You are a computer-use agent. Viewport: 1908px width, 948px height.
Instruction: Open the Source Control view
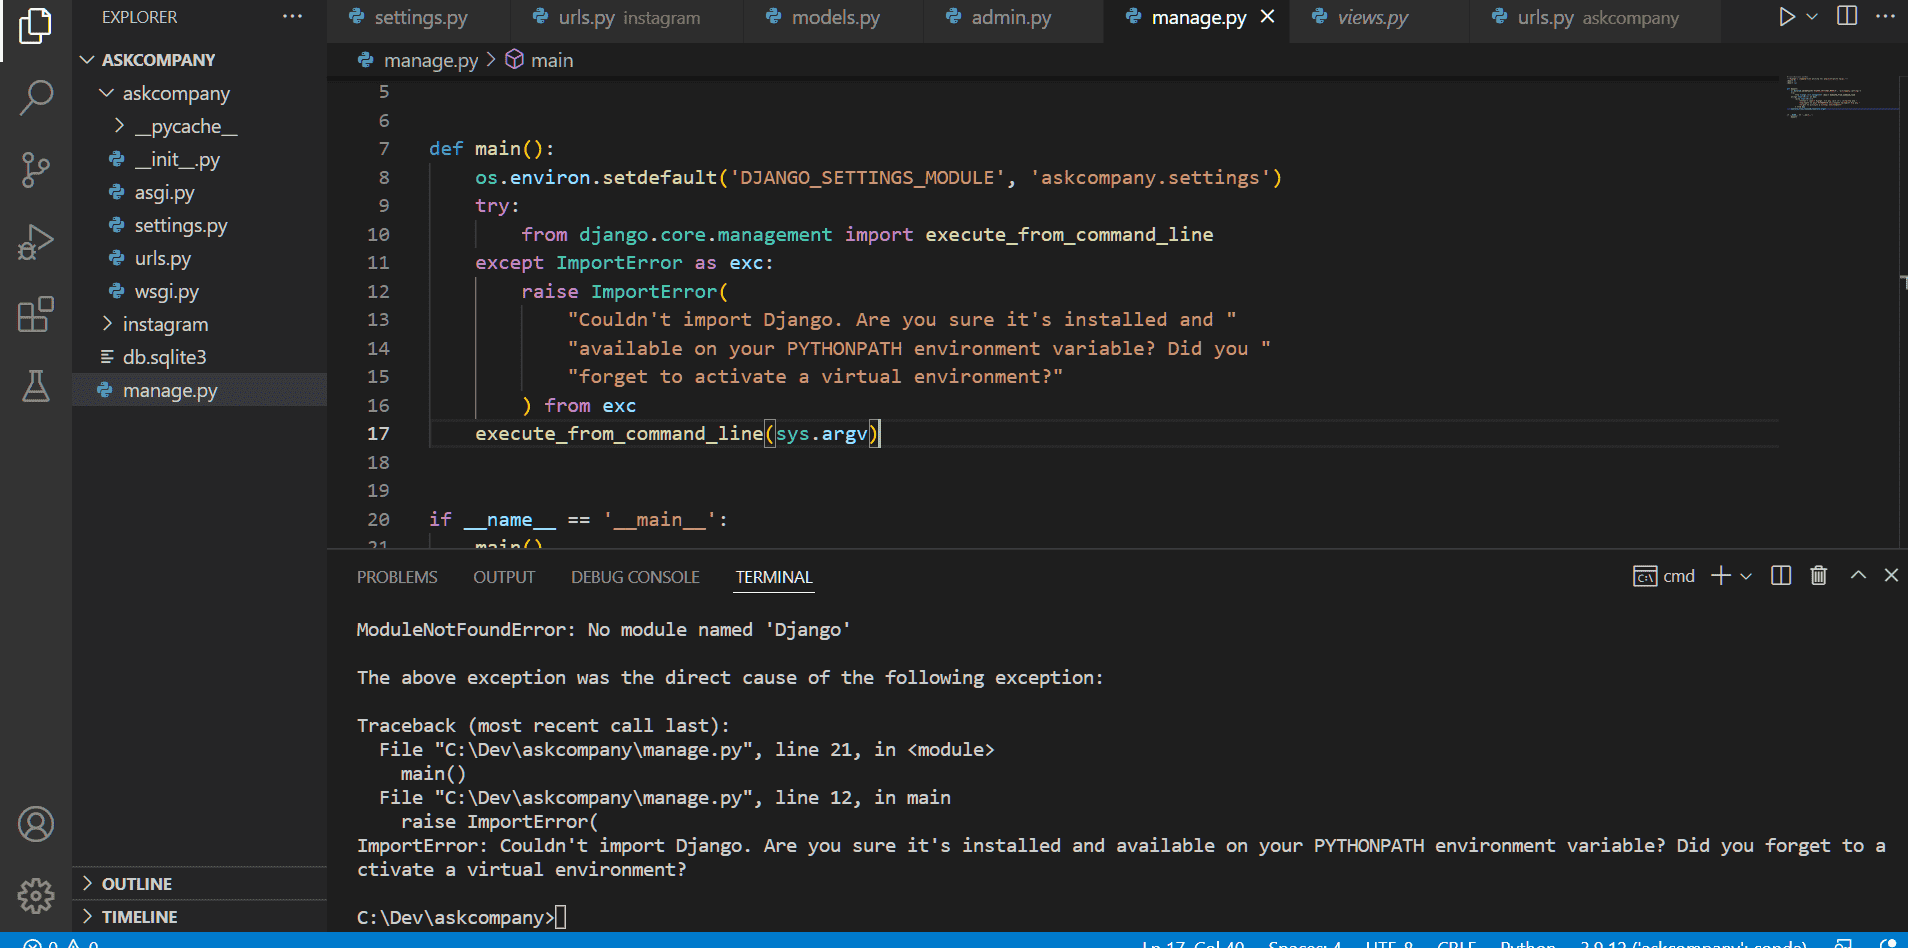(x=36, y=170)
